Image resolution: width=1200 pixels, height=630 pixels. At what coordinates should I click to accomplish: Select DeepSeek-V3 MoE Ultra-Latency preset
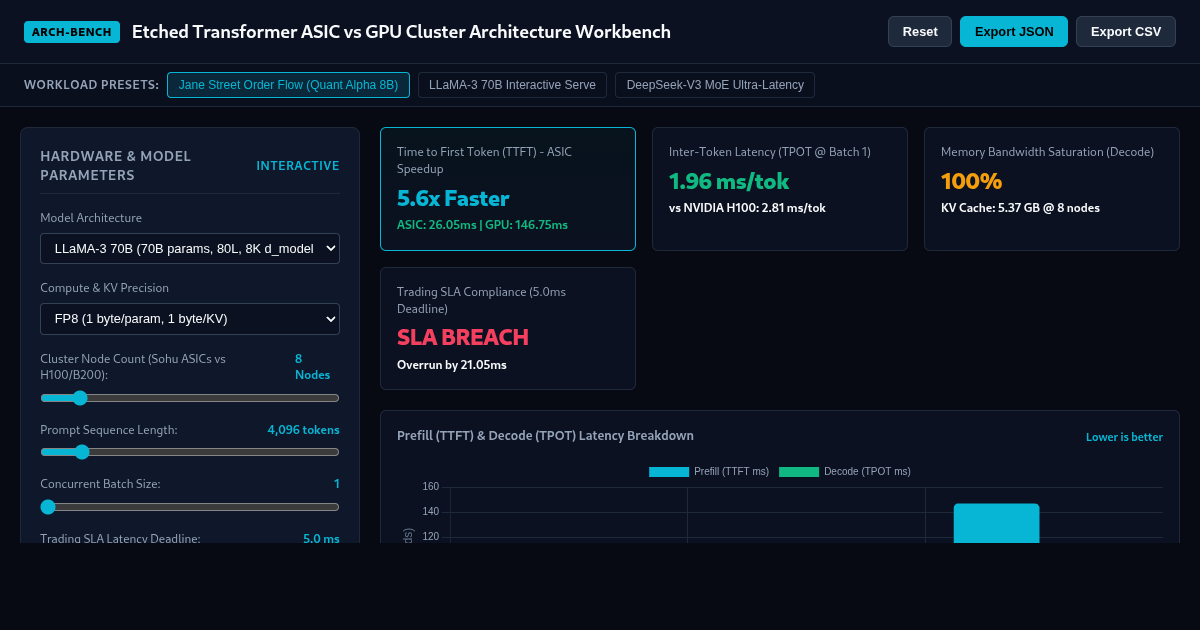tap(715, 85)
